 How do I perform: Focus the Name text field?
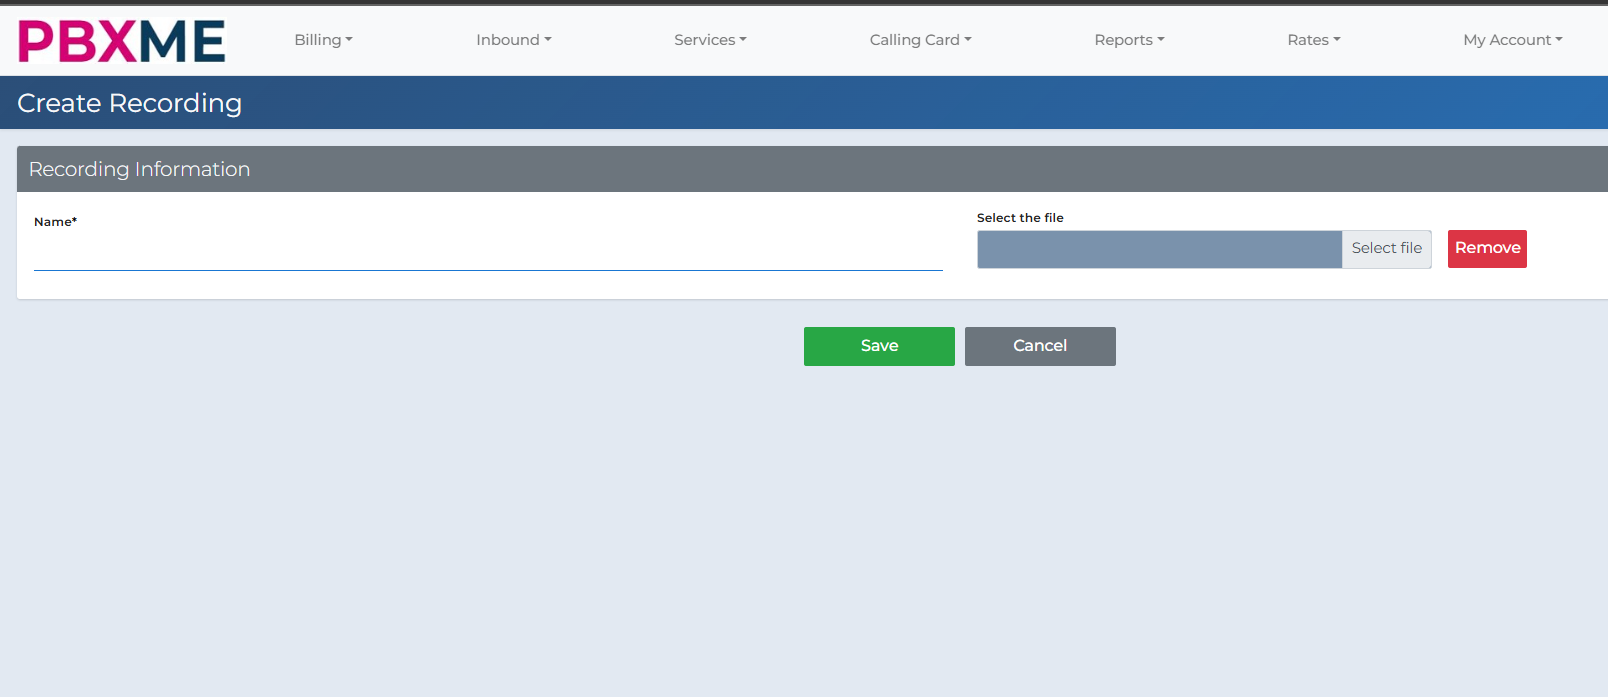(488, 254)
